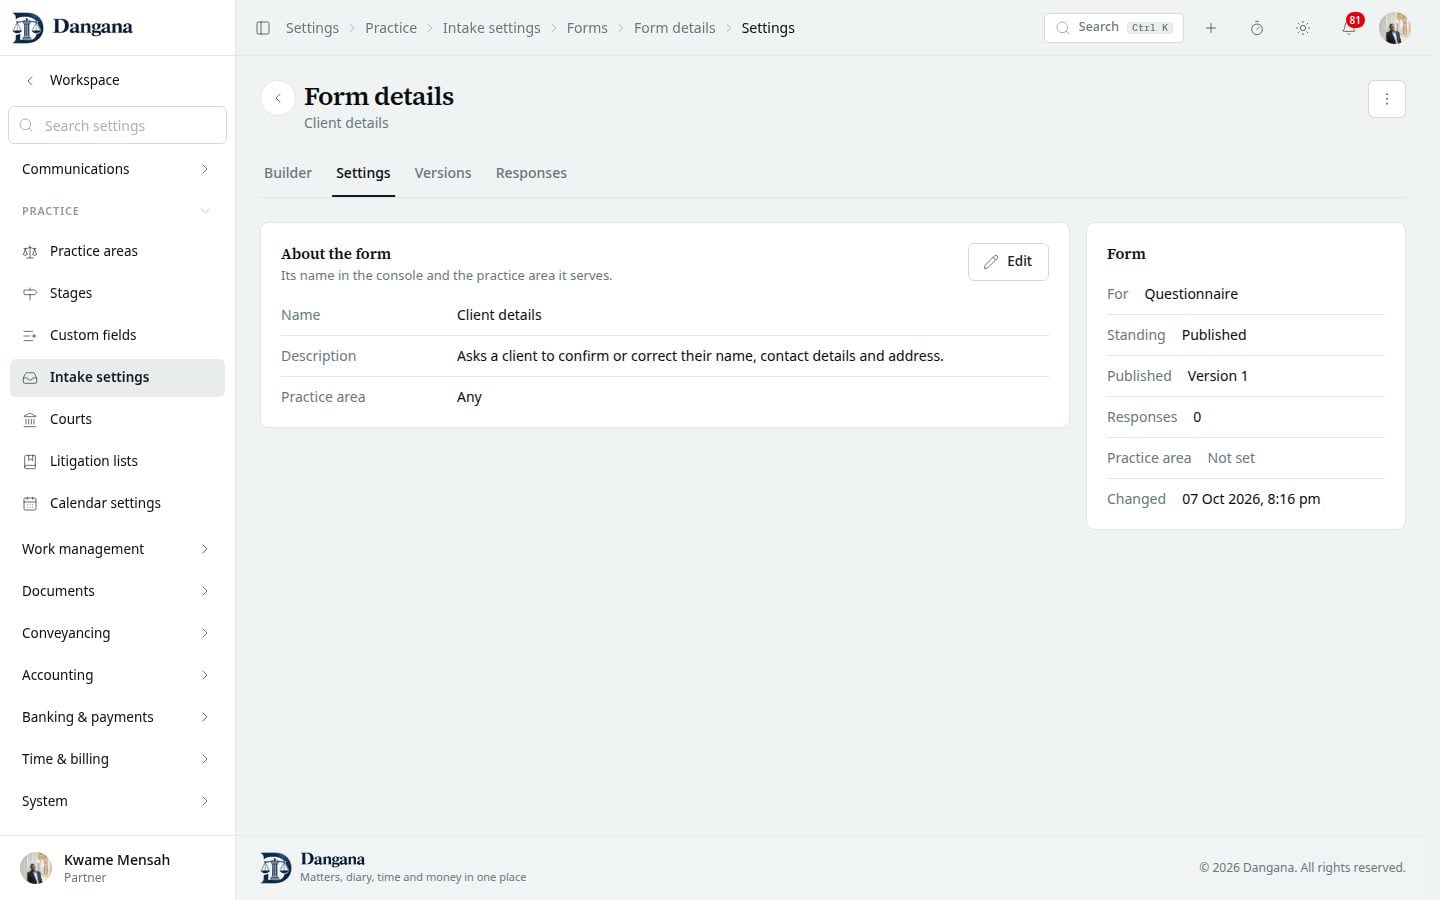Switch to the Versions tab
This screenshot has width=1440, height=900.
click(443, 173)
